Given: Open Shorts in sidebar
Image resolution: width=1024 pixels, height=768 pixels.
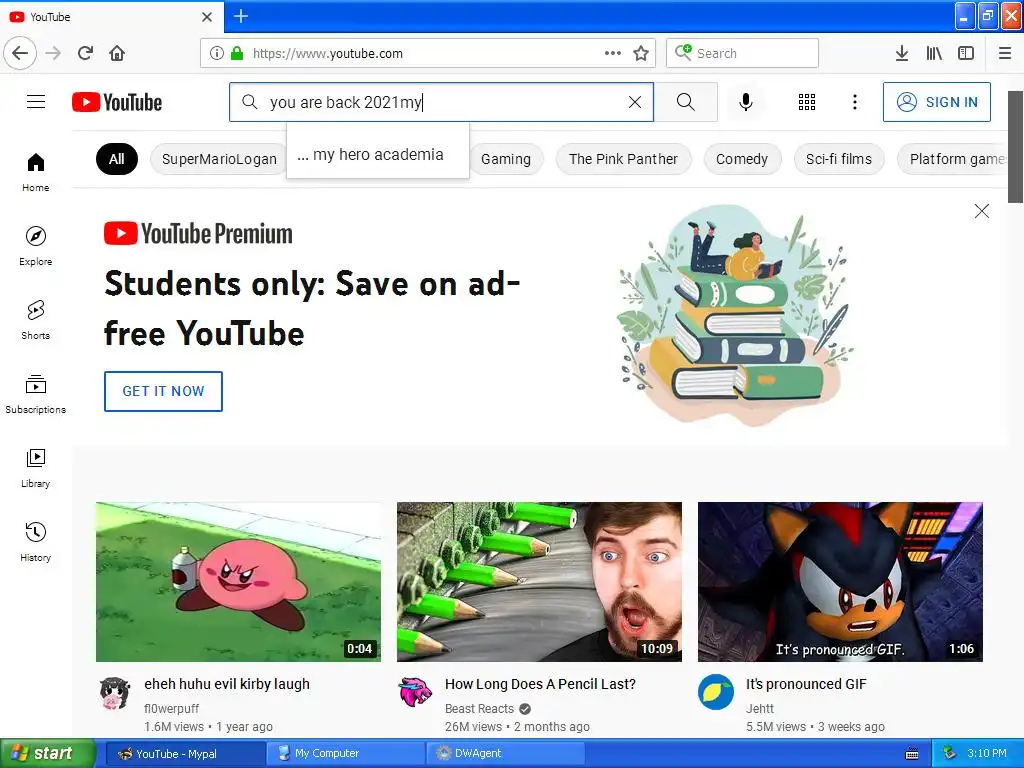Looking at the screenshot, I should click(x=36, y=320).
